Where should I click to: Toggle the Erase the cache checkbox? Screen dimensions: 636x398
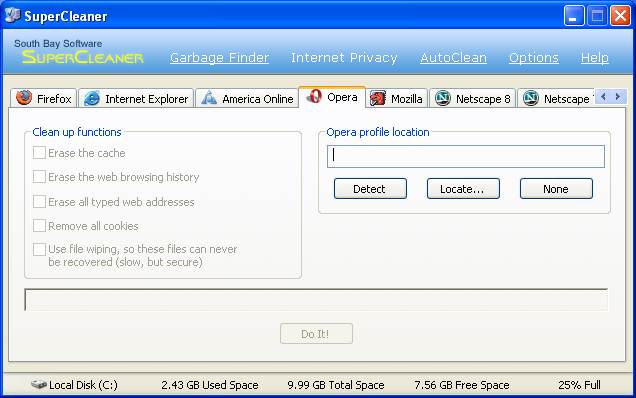pyautogui.click(x=39, y=153)
